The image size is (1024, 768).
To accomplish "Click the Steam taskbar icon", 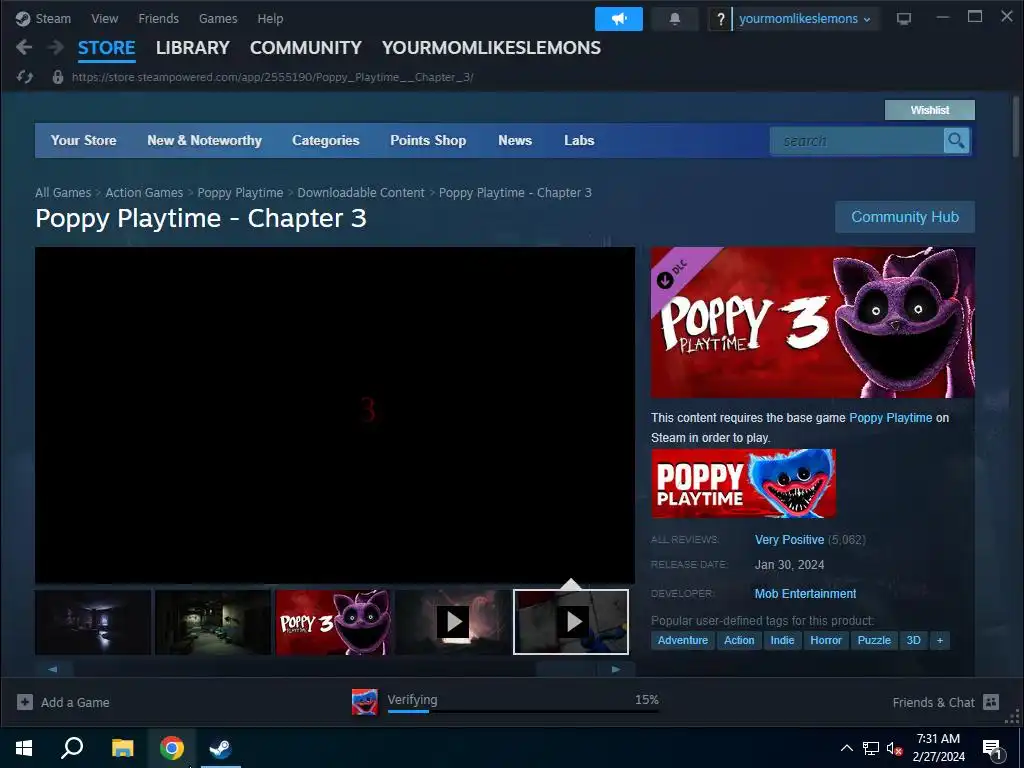I will click(x=221, y=748).
